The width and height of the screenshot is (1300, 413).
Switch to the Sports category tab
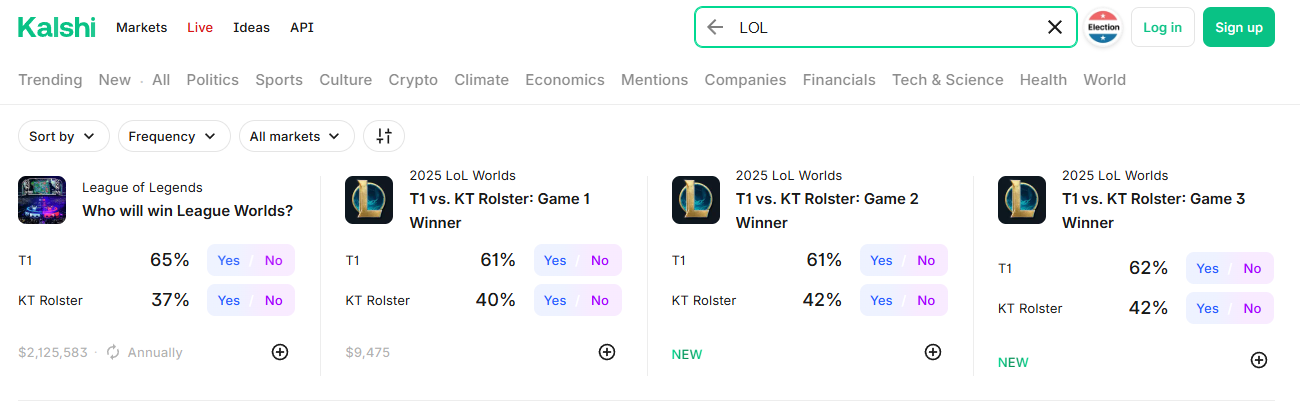point(279,80)
